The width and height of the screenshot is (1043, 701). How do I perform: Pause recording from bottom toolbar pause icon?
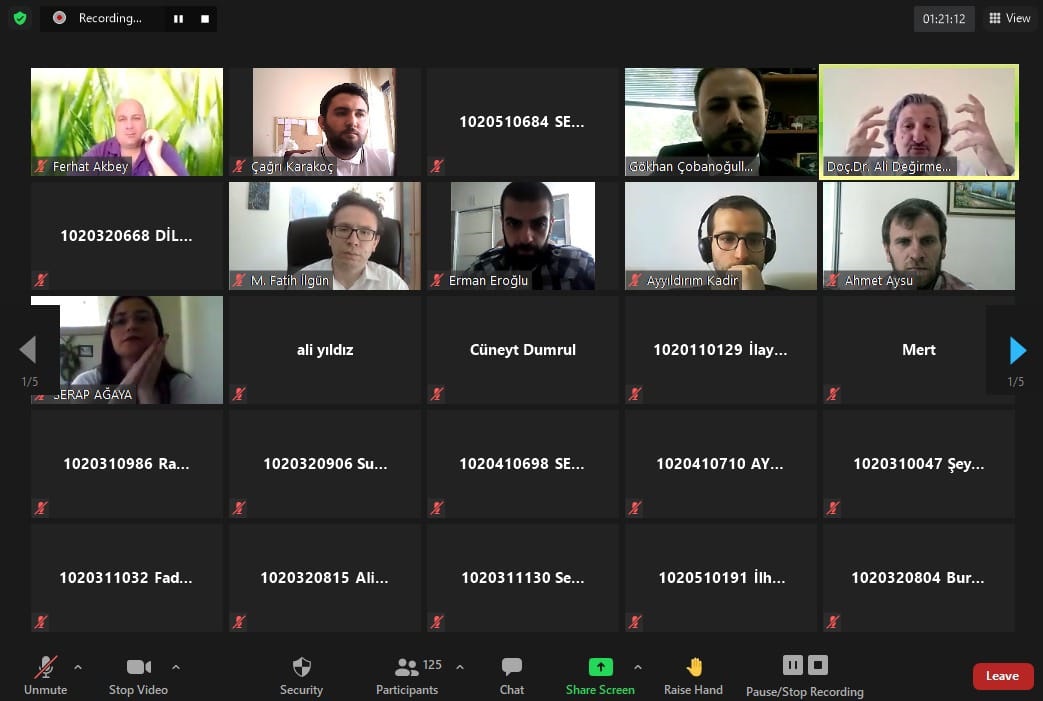(x=793, y=665)
